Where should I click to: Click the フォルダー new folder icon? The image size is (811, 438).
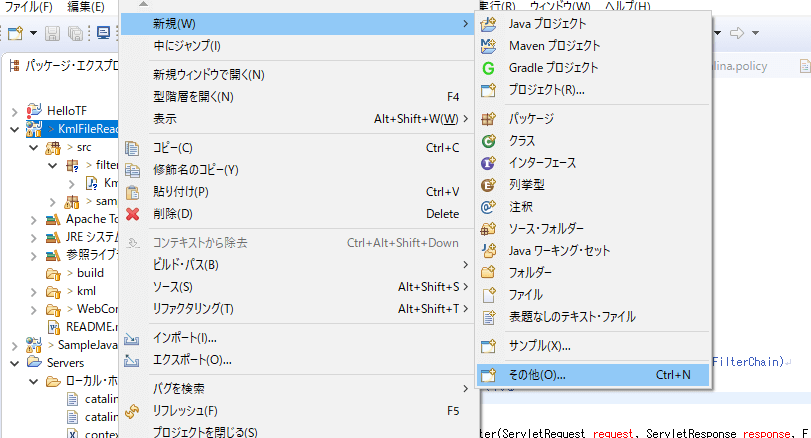pos(488,273)
